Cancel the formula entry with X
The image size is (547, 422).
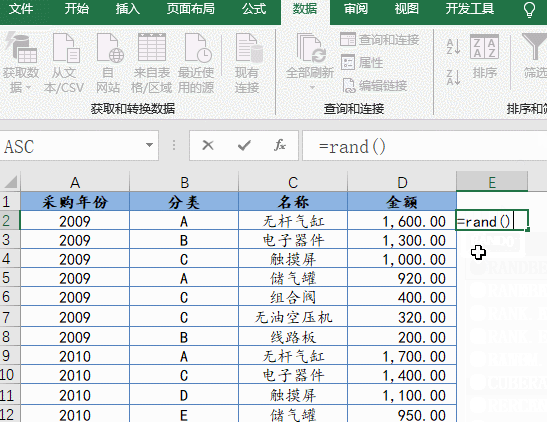click(208, 145)
